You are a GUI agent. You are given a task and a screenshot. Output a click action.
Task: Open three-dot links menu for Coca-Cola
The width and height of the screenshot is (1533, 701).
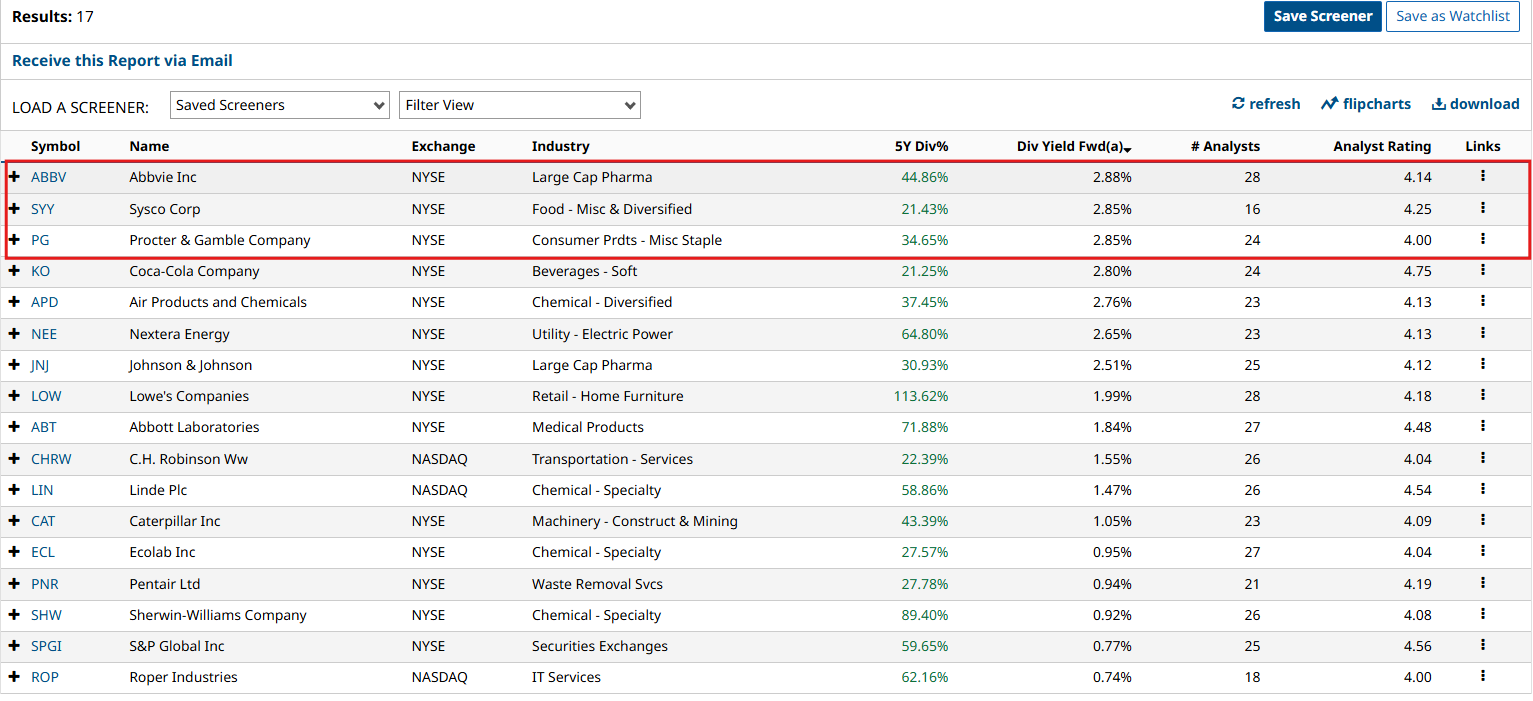point(1482,270)
